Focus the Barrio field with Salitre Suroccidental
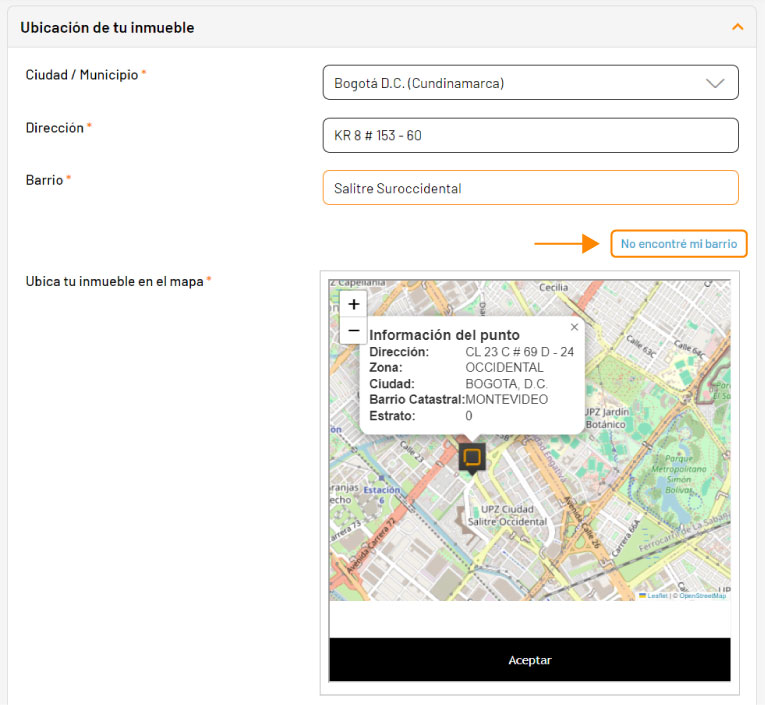The width and height of the screenshot is (765, 705). (x=530, y=188)
